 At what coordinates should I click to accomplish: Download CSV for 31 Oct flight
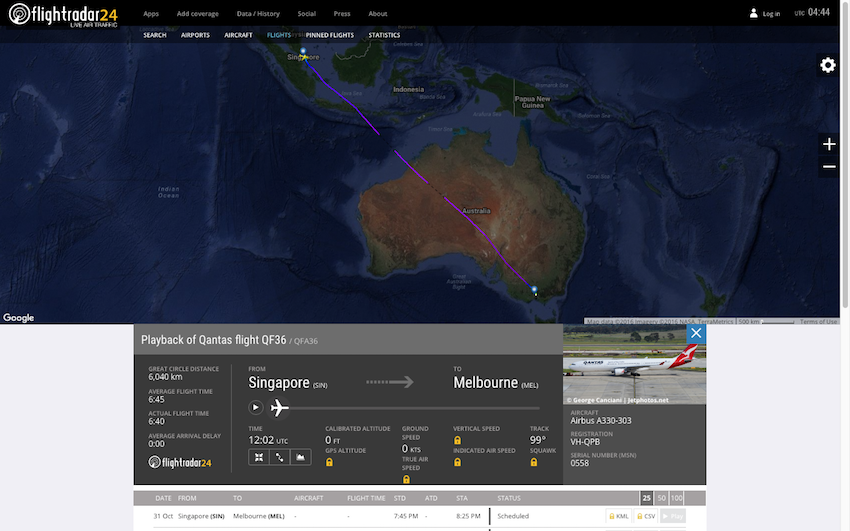click(646, 516)
